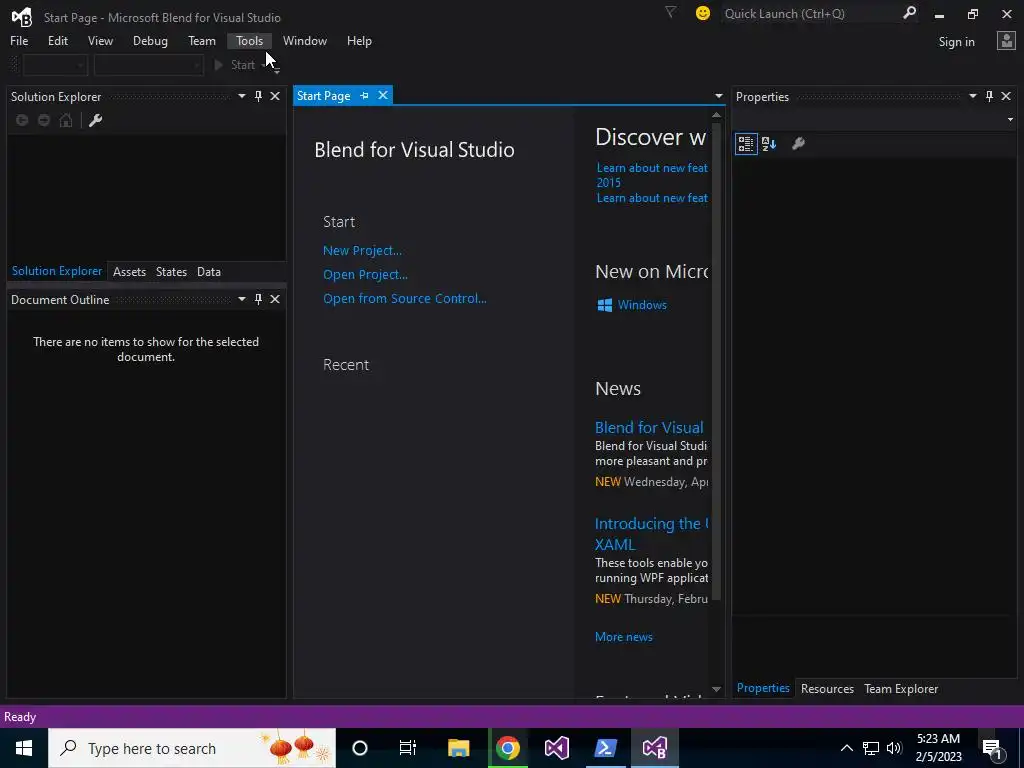Open the active documents list dropdown arrow
Viewport: 1024px width, 768px height.
[x=718, y=97]
